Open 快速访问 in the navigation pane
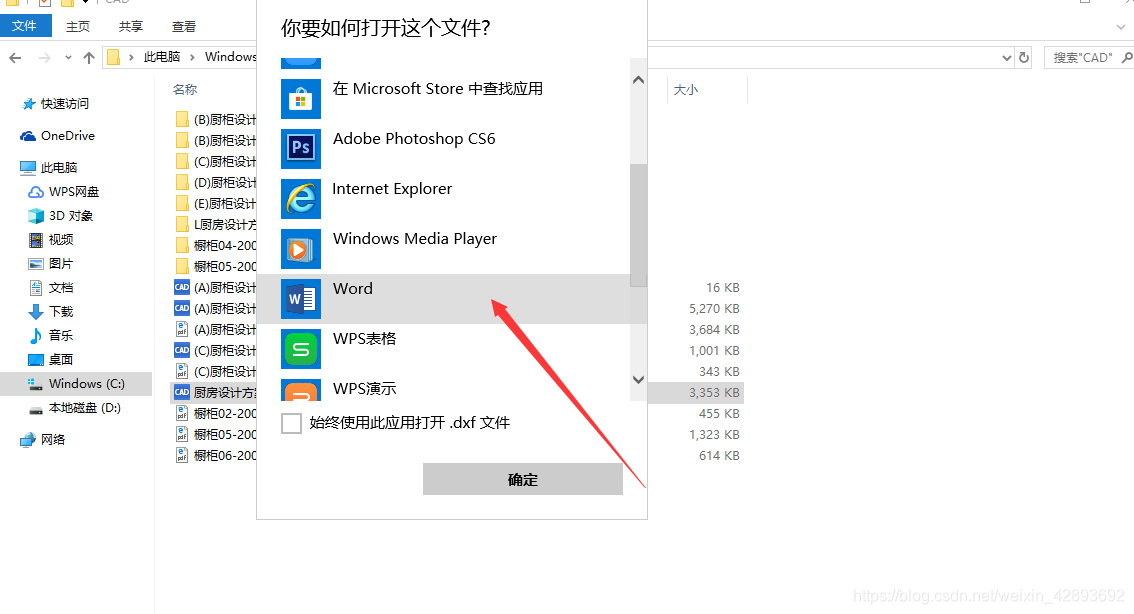Image resolution: width=1134 pixels, height=614 pixels. pyautogui.click(x=56, y=103)
